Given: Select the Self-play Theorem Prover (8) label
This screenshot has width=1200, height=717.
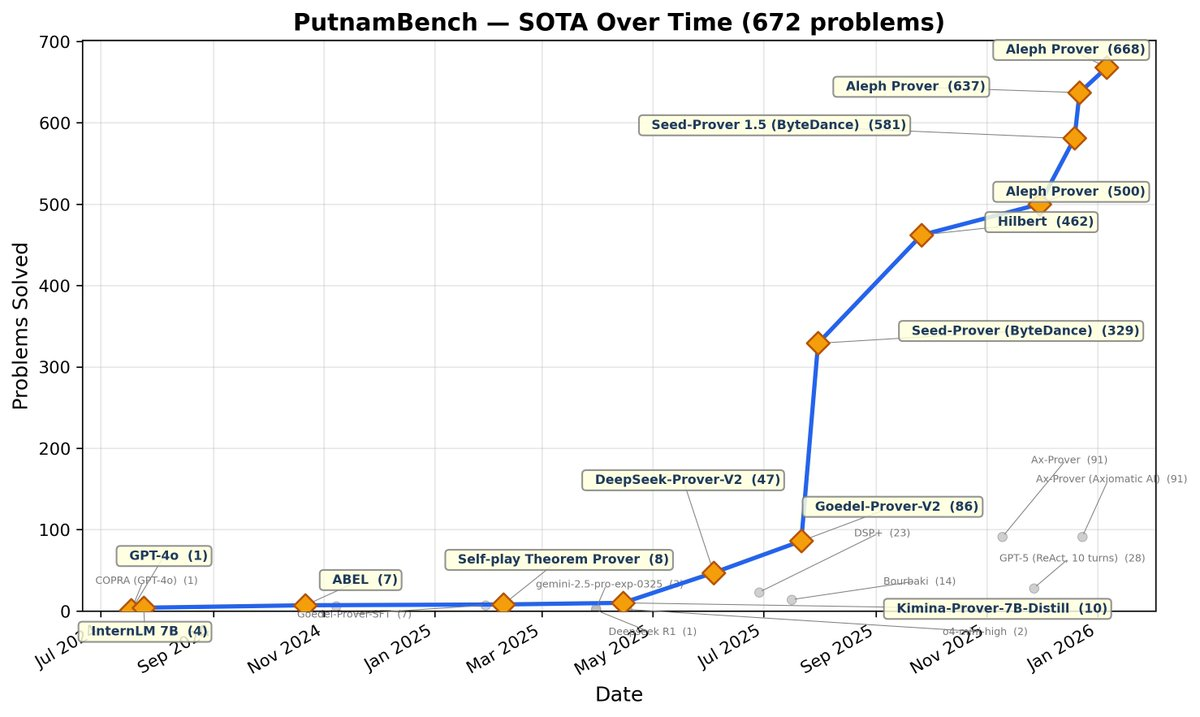Looking at the screenshot, I should tap(558, 559).
